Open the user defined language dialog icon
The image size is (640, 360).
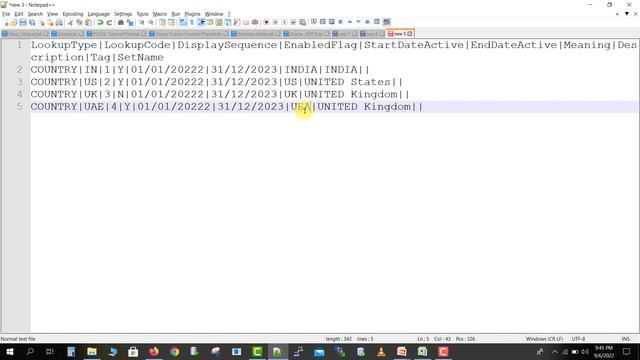[x=210, y=22]
